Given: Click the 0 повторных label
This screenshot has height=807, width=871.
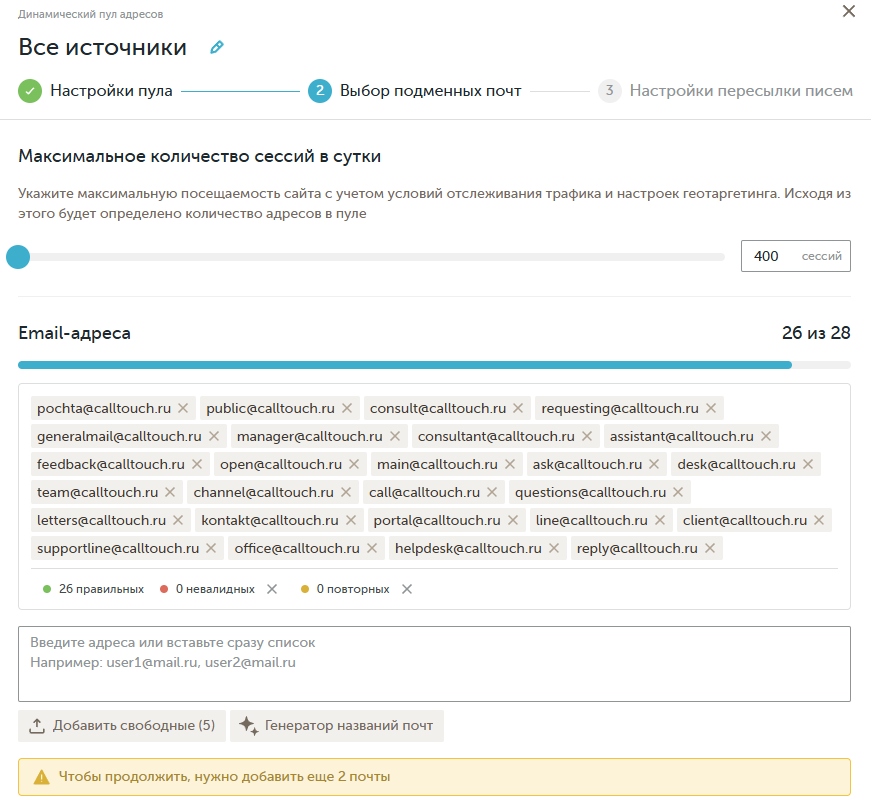Looking at the screenshot, I should 353,589.
